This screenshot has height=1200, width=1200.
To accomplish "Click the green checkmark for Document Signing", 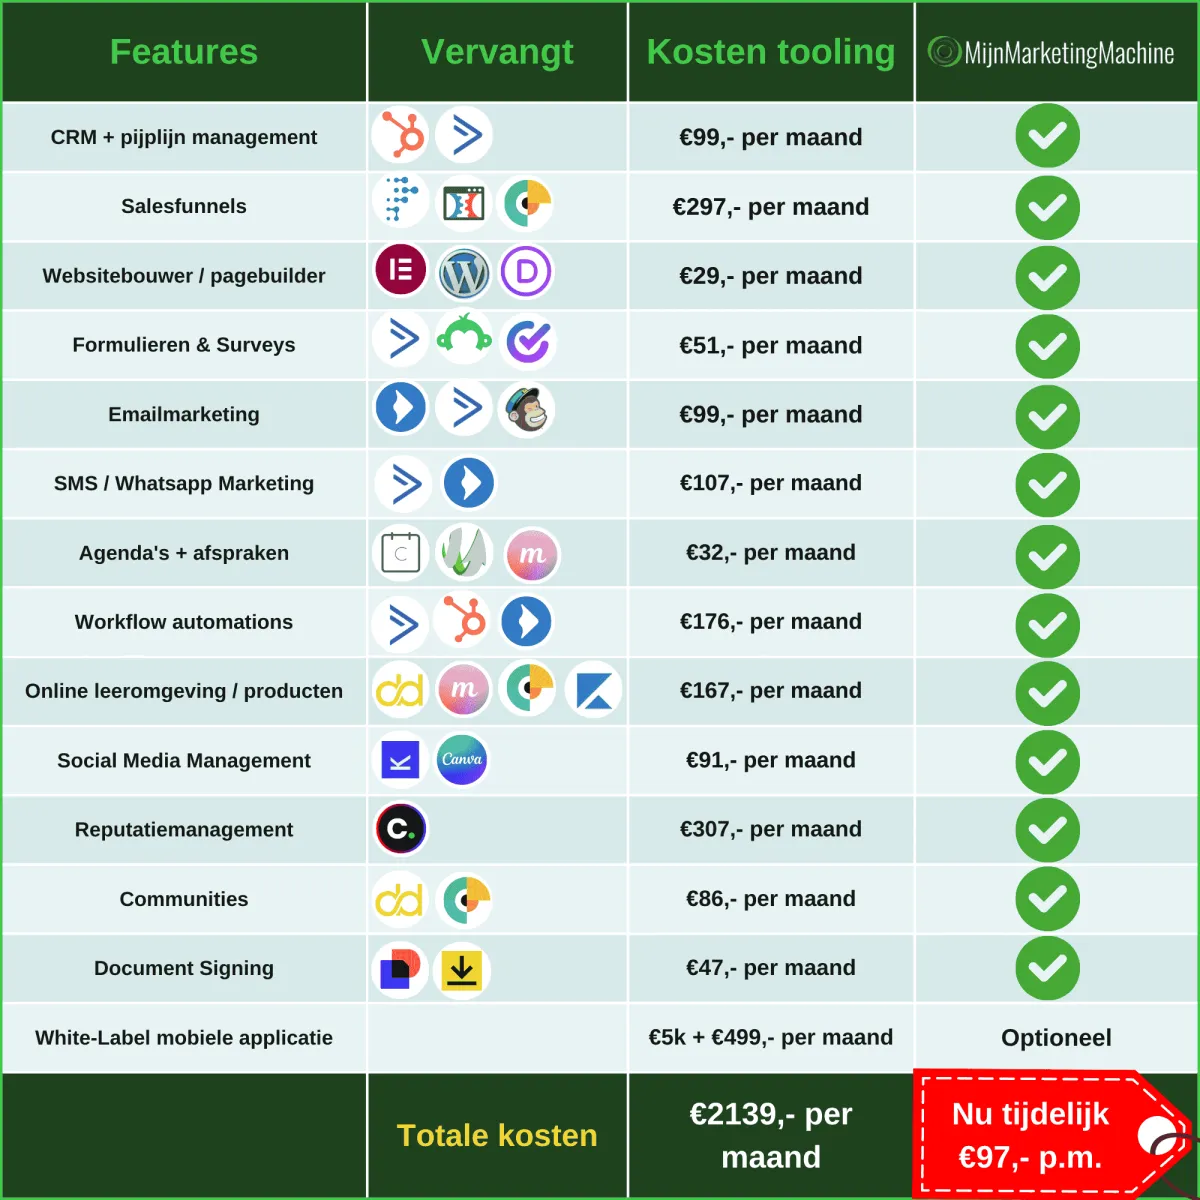I will tap(1048, 967).
